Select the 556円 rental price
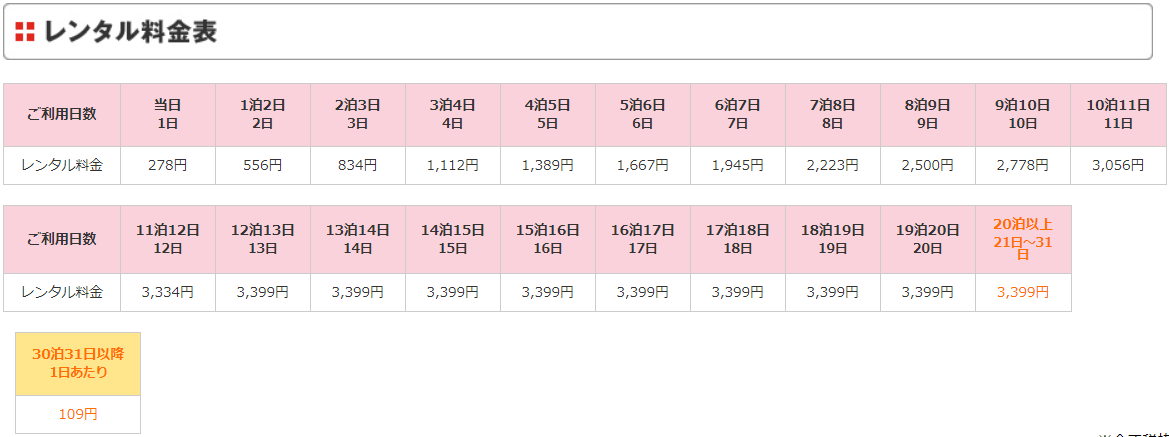This screenshot has height=437, width=1169. [x=262, y=166]
